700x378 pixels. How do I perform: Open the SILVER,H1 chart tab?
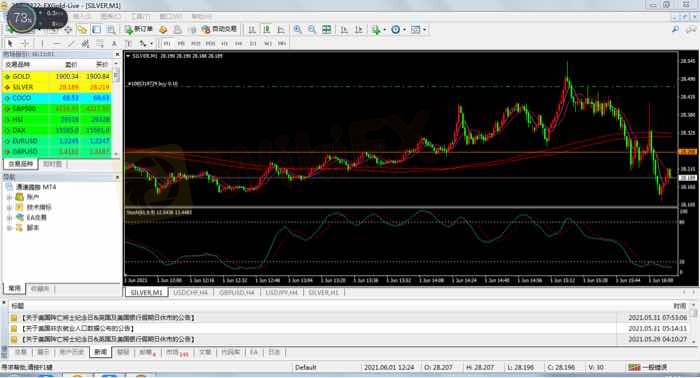tap(324, 292)
